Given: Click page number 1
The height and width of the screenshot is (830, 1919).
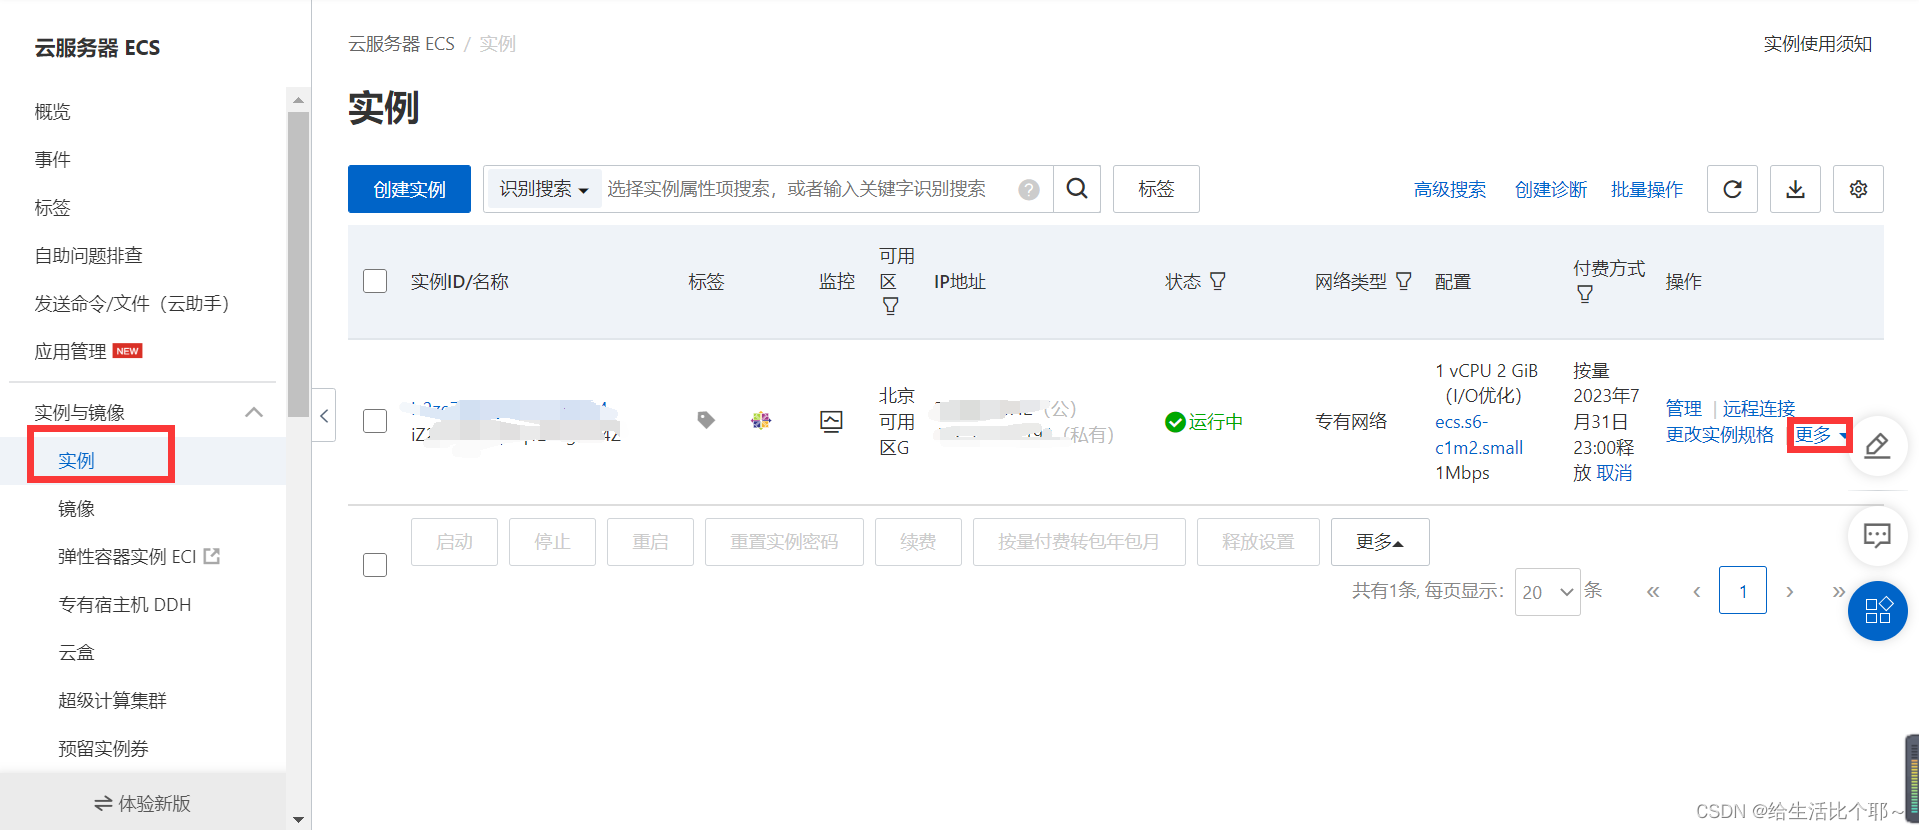Looking at the screenshot, I should [x=1743, y=591].
